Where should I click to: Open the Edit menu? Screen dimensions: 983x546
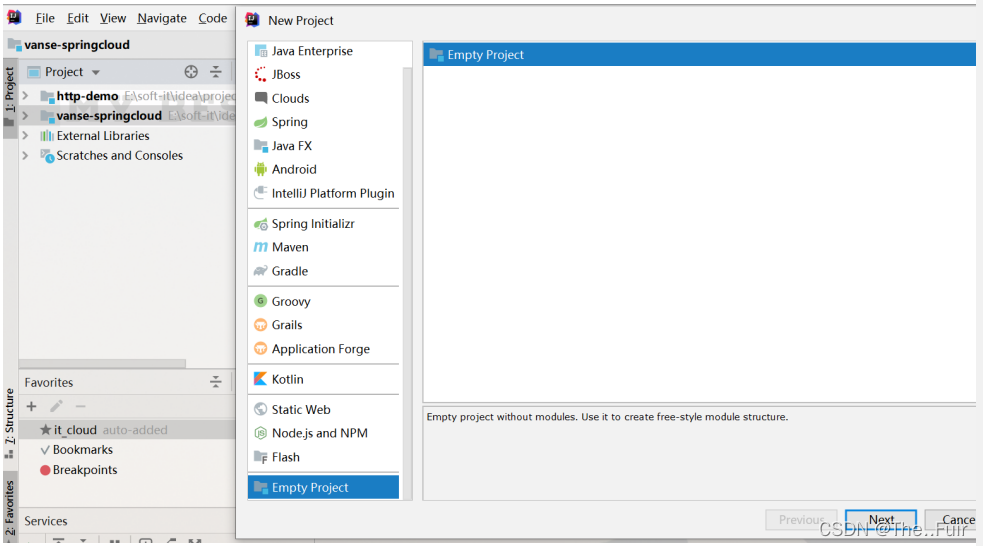pyautogui.click(x=78, y=18)
